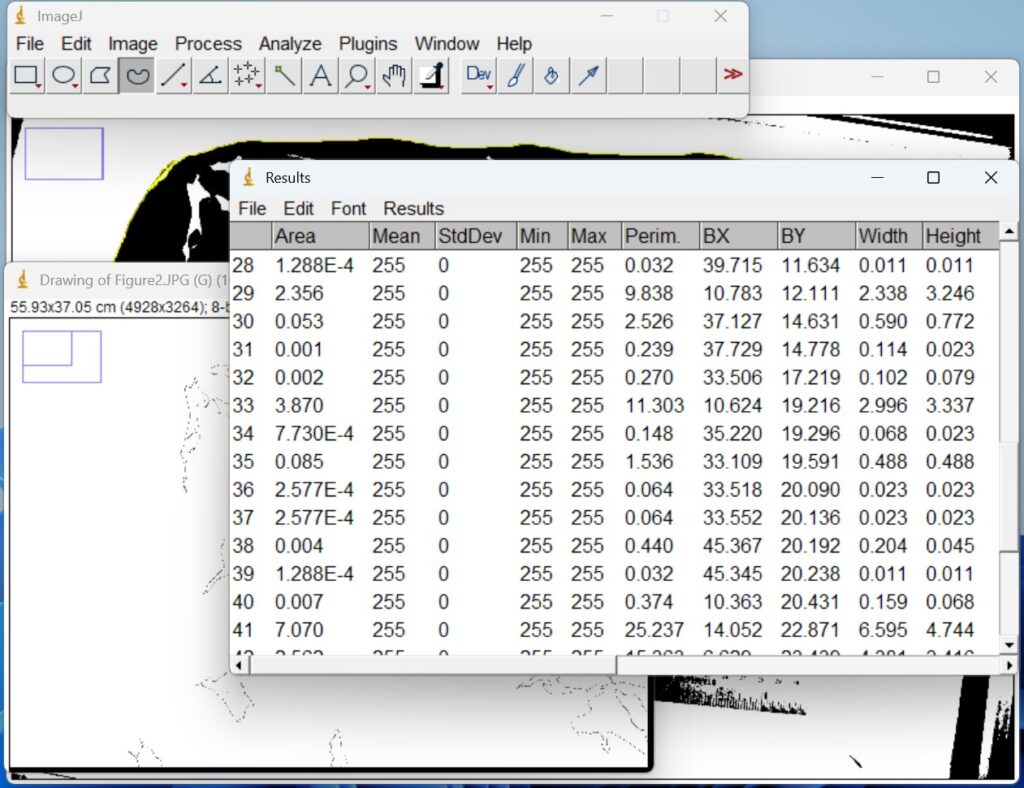Select the Oval selection tool
Image resolution: width=1024 pixels, height=788 pixels.
(x=64, y=74)
